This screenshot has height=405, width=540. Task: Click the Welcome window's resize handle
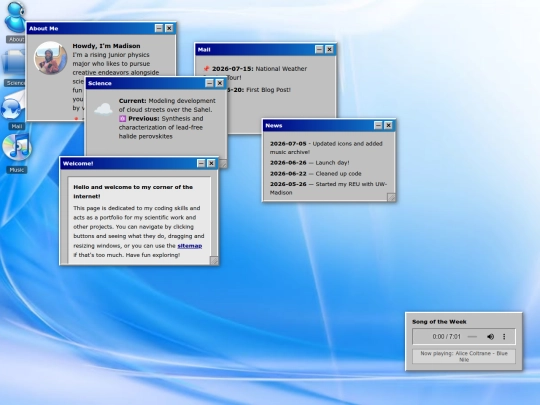pyautogui.click(x=214, y=261)
